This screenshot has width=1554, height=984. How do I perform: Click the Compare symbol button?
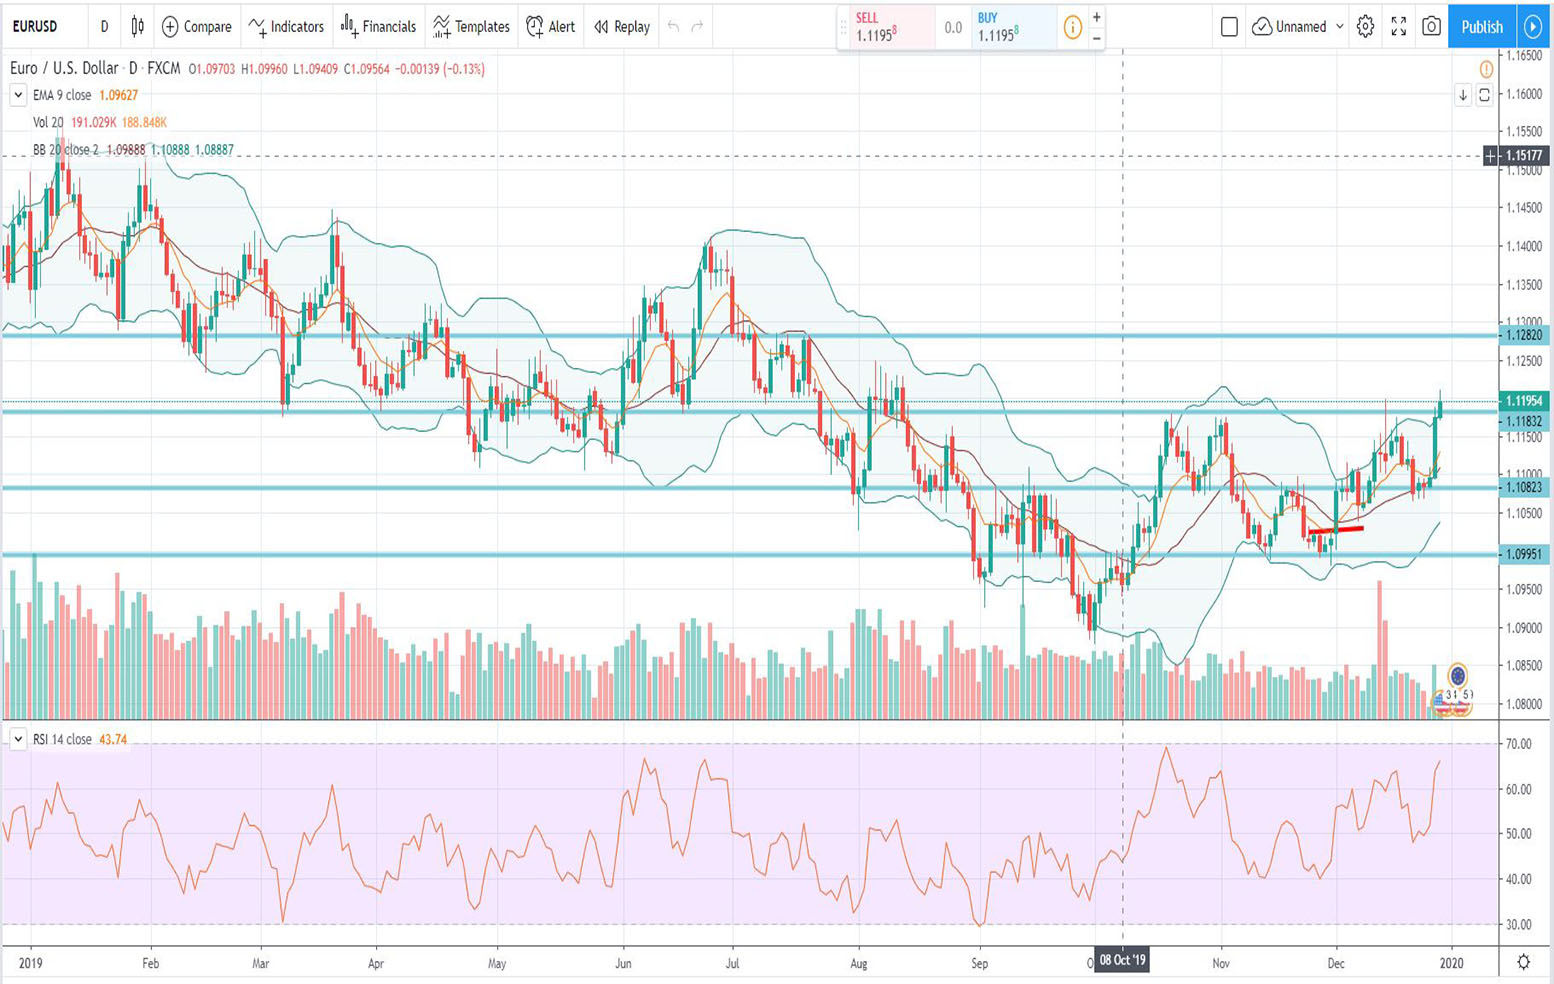[197, 27]
